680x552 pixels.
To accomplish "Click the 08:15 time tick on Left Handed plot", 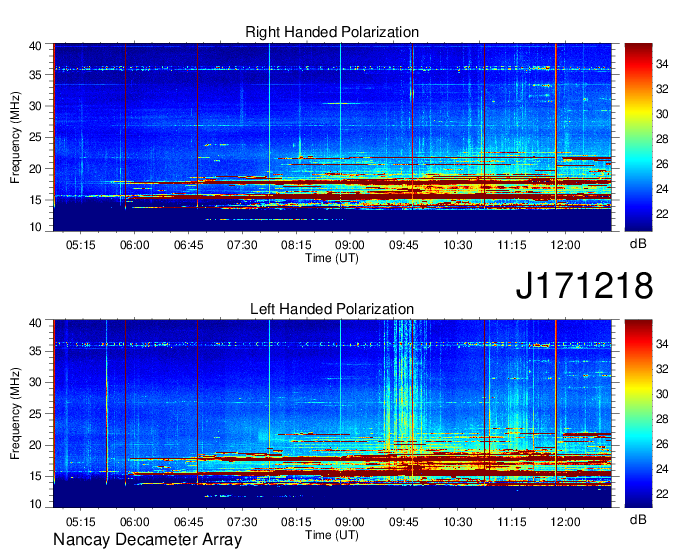I will (x=296, y=521).
